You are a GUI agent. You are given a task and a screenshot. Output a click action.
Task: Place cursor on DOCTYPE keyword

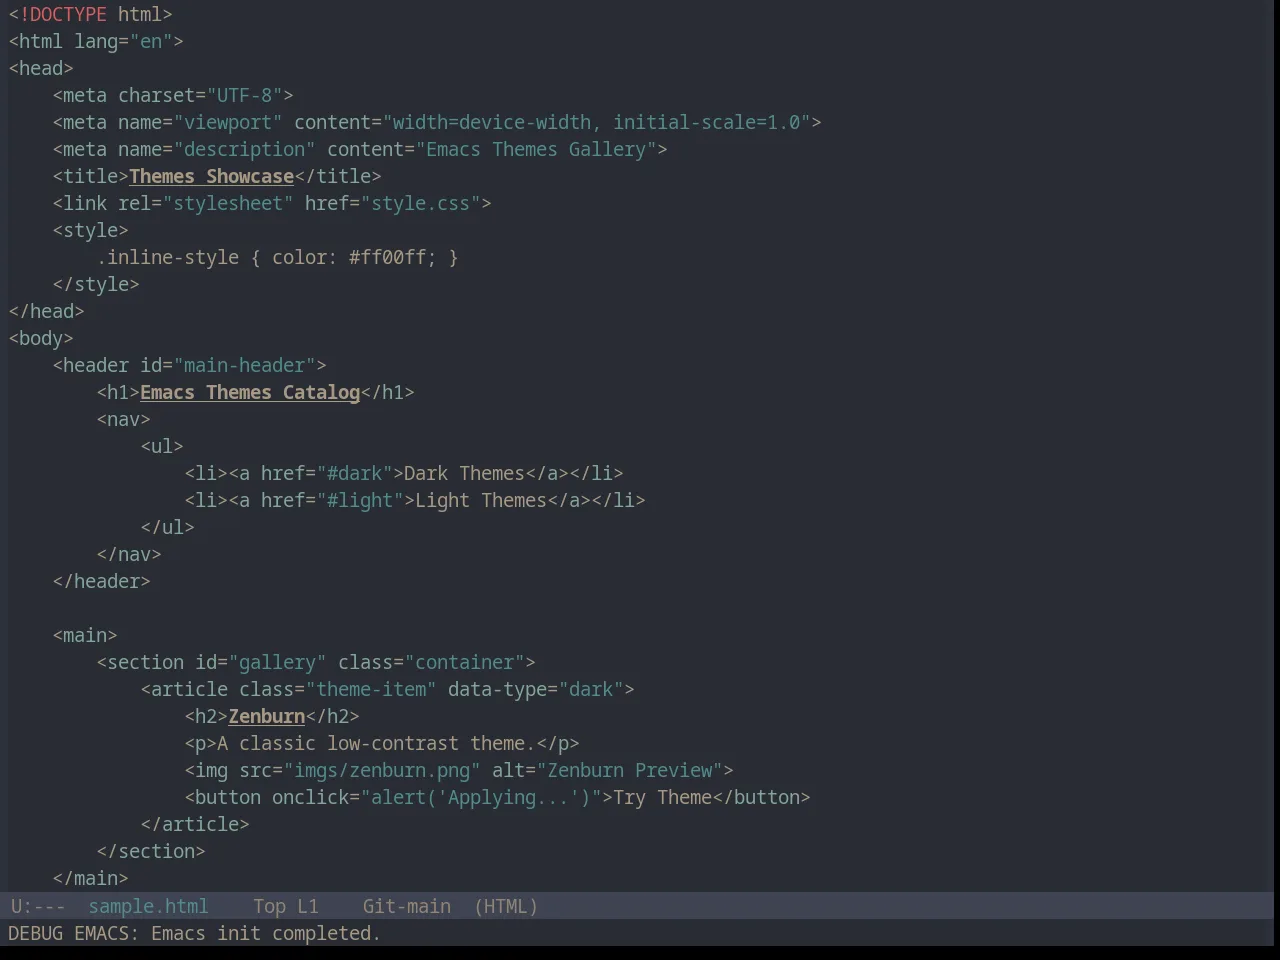[x=68, y=14]
